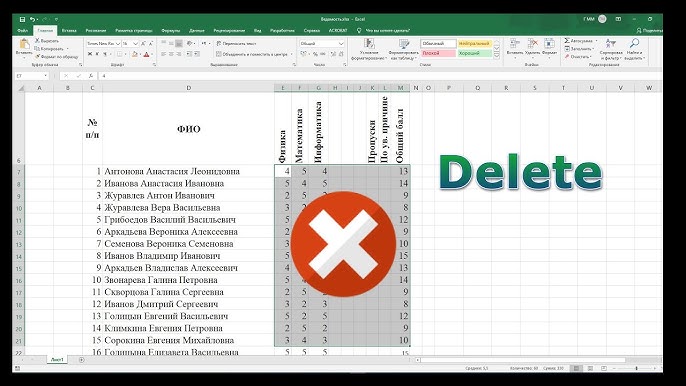686x386 pixels.
Task: Open Format as Table (Форматировать как таблицу)
Action: tap(403, 49)
